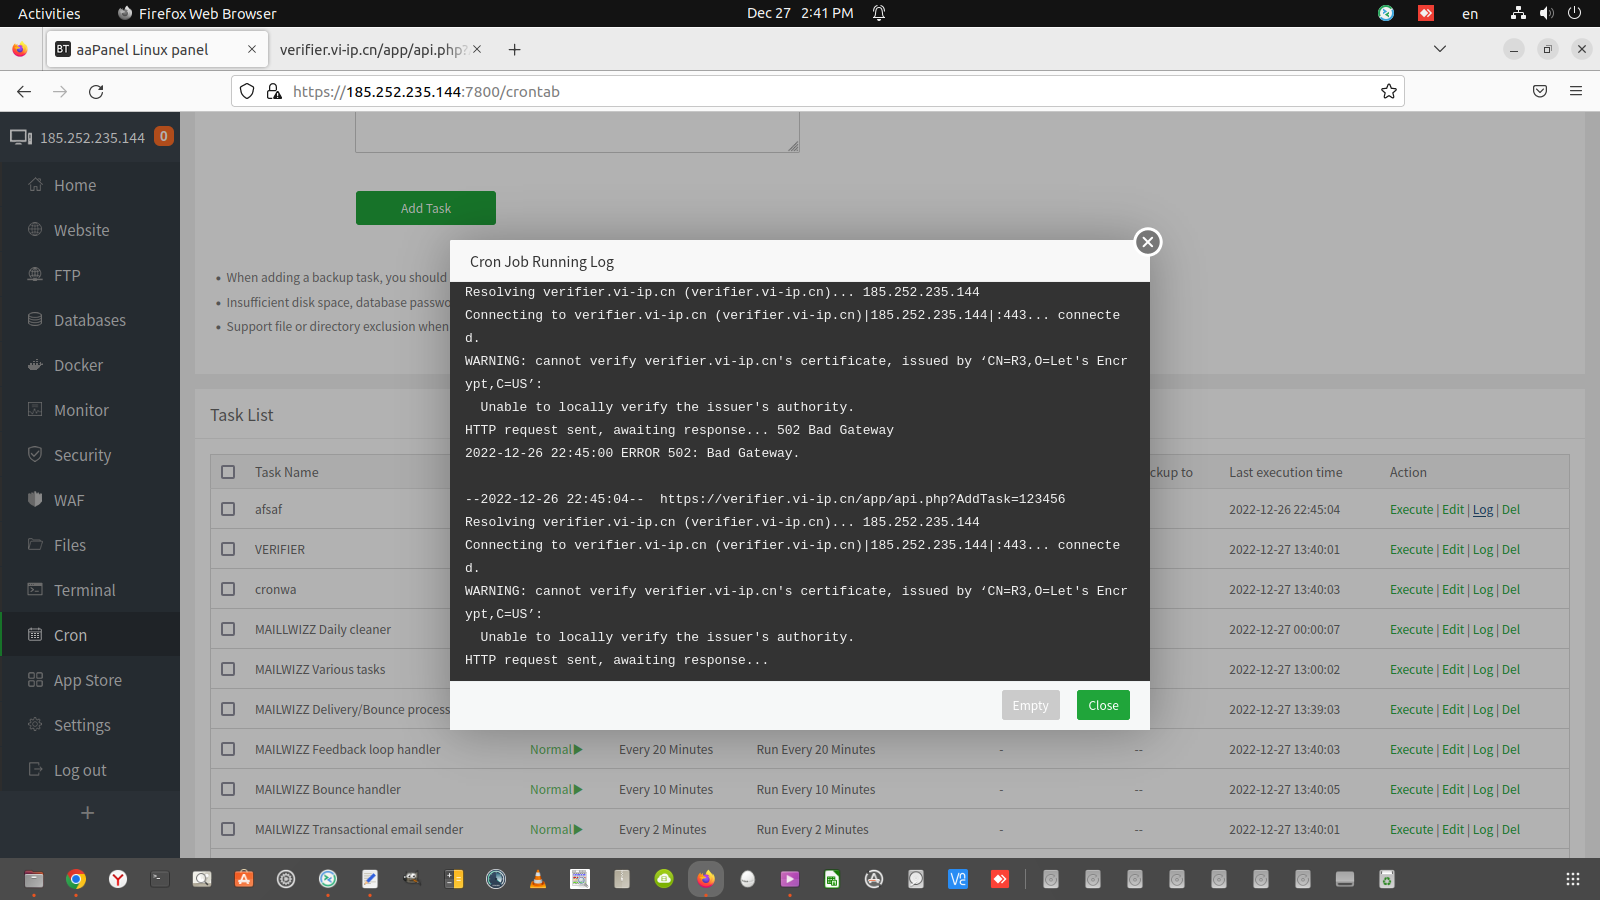Viewport: 1600px width, 900px height.
Task: Open the power icon system menu
Action: coord(1574,13)
